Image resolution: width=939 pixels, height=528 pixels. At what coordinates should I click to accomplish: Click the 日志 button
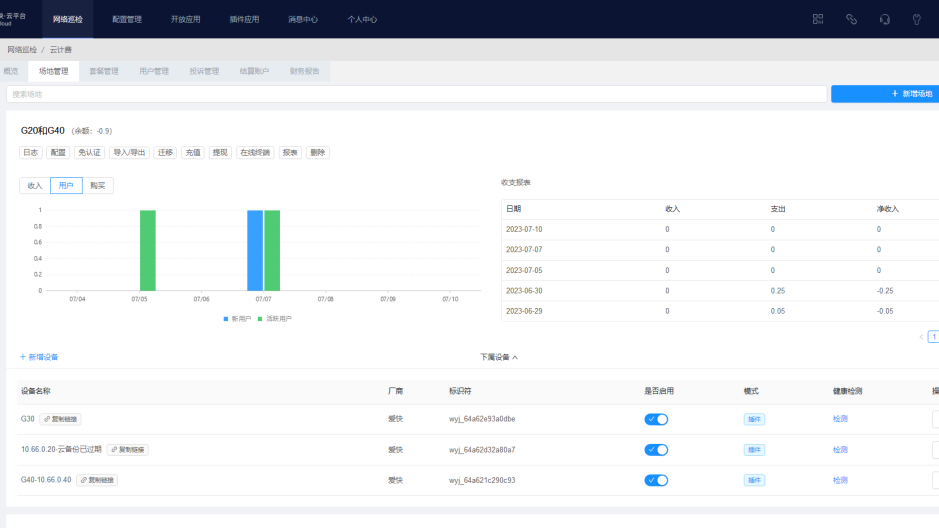[31, 153]
